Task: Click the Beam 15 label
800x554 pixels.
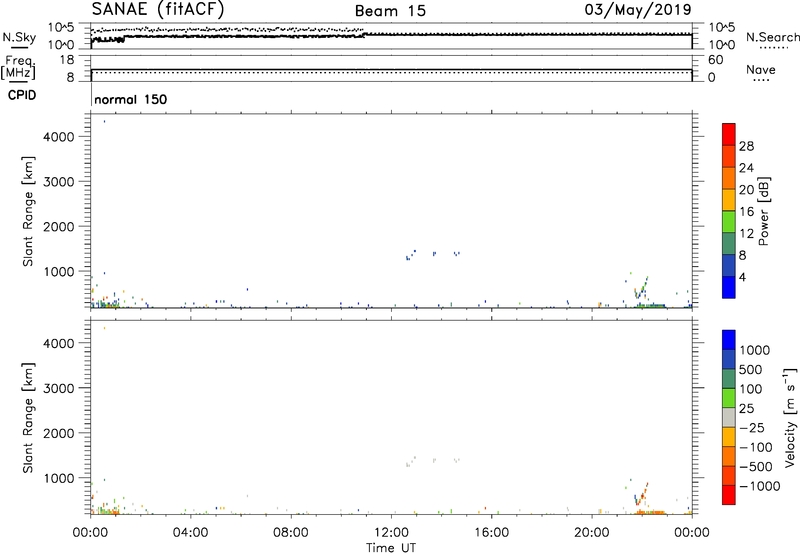Action: [x=390, y=11]
